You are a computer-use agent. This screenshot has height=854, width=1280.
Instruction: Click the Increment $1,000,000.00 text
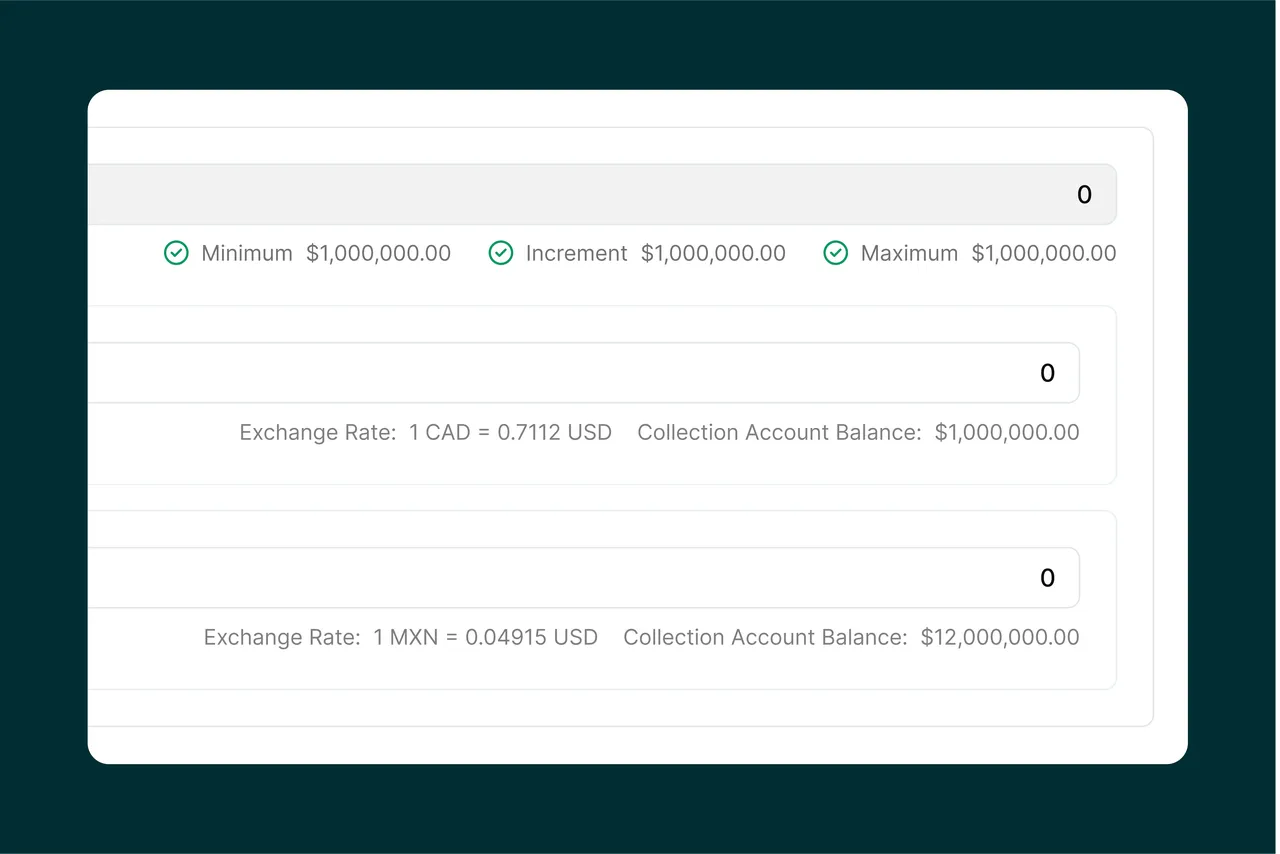coord(656,253)
